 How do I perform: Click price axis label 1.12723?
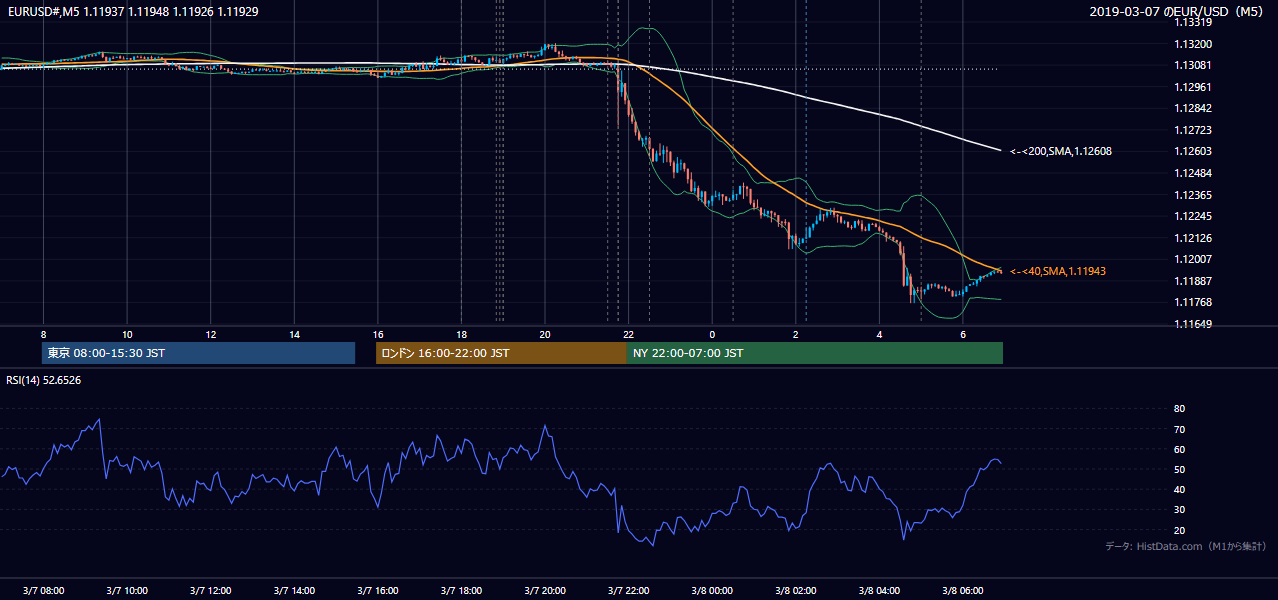click(1194, 130)
